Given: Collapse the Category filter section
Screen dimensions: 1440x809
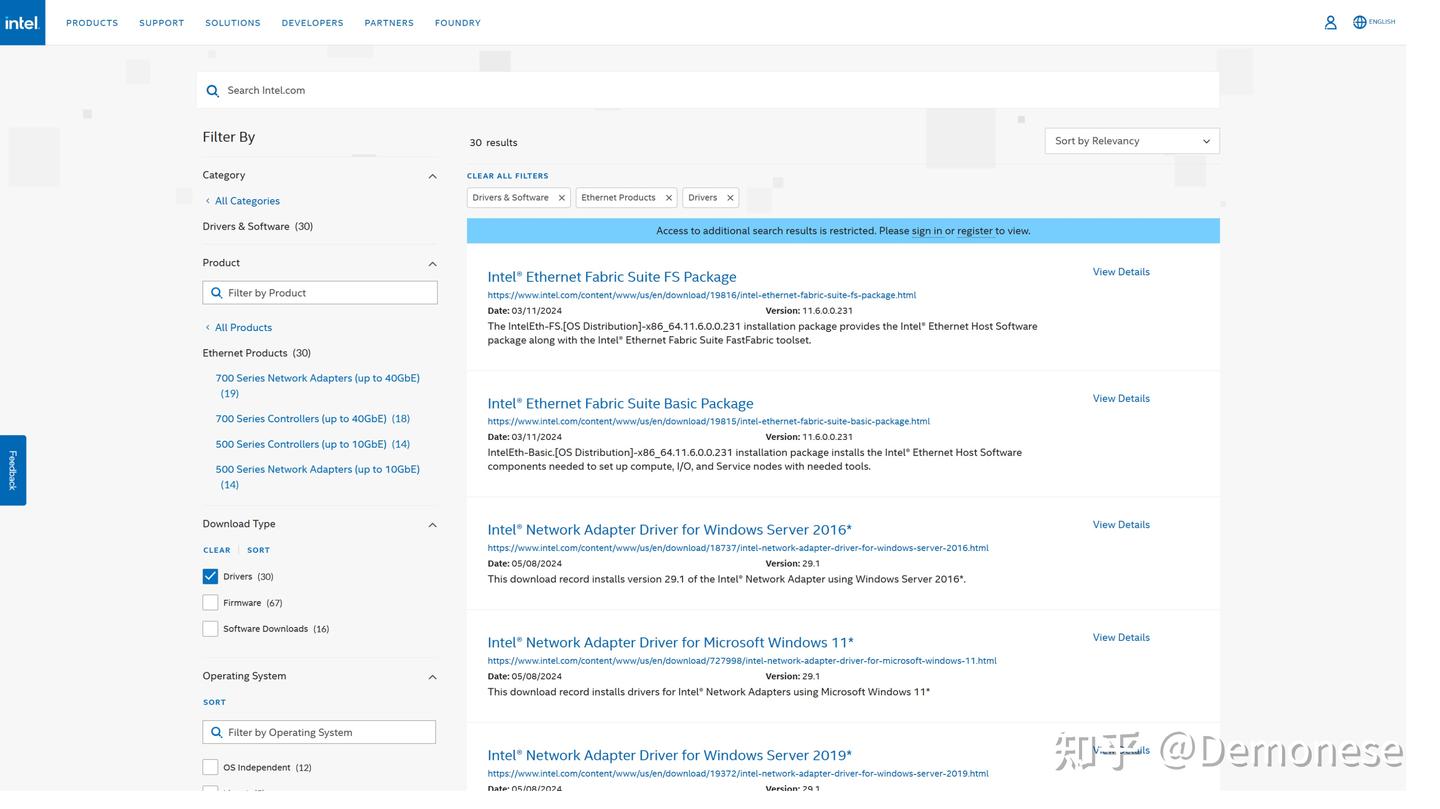Looking at the screenshot, I should pyautogui.click(x=432, y=176).
